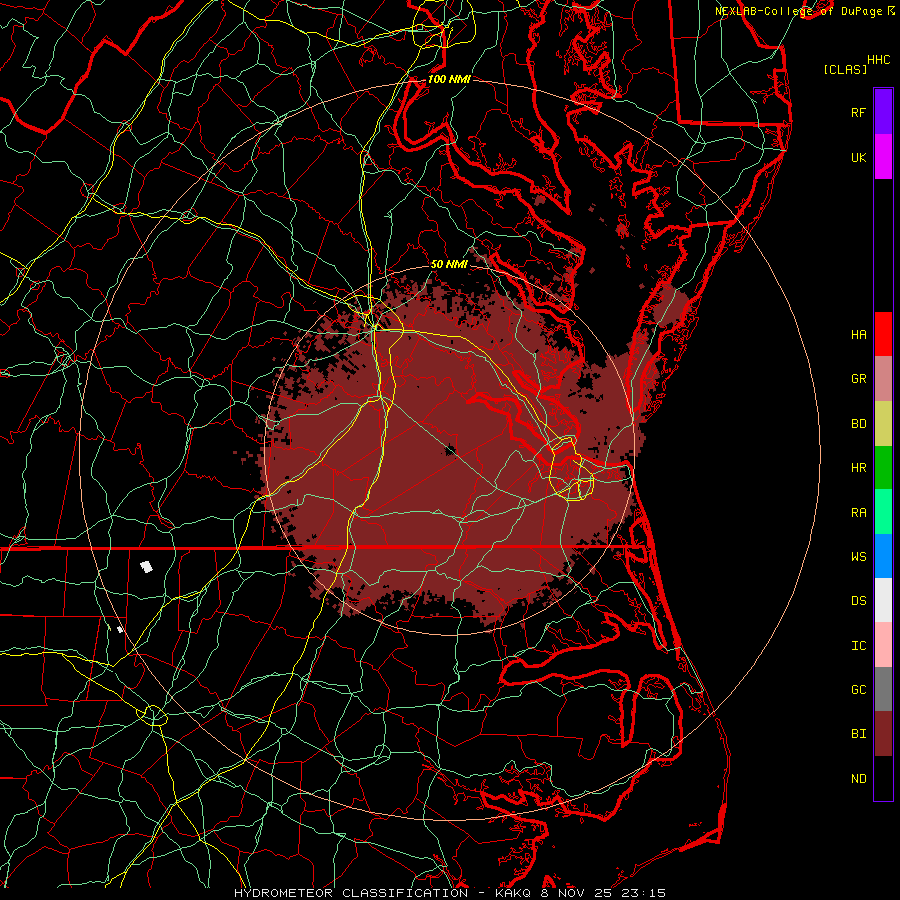Click the BI dark red legend swatch
The width and height of the screenshot is (900, 900).
tap(883, 734)
